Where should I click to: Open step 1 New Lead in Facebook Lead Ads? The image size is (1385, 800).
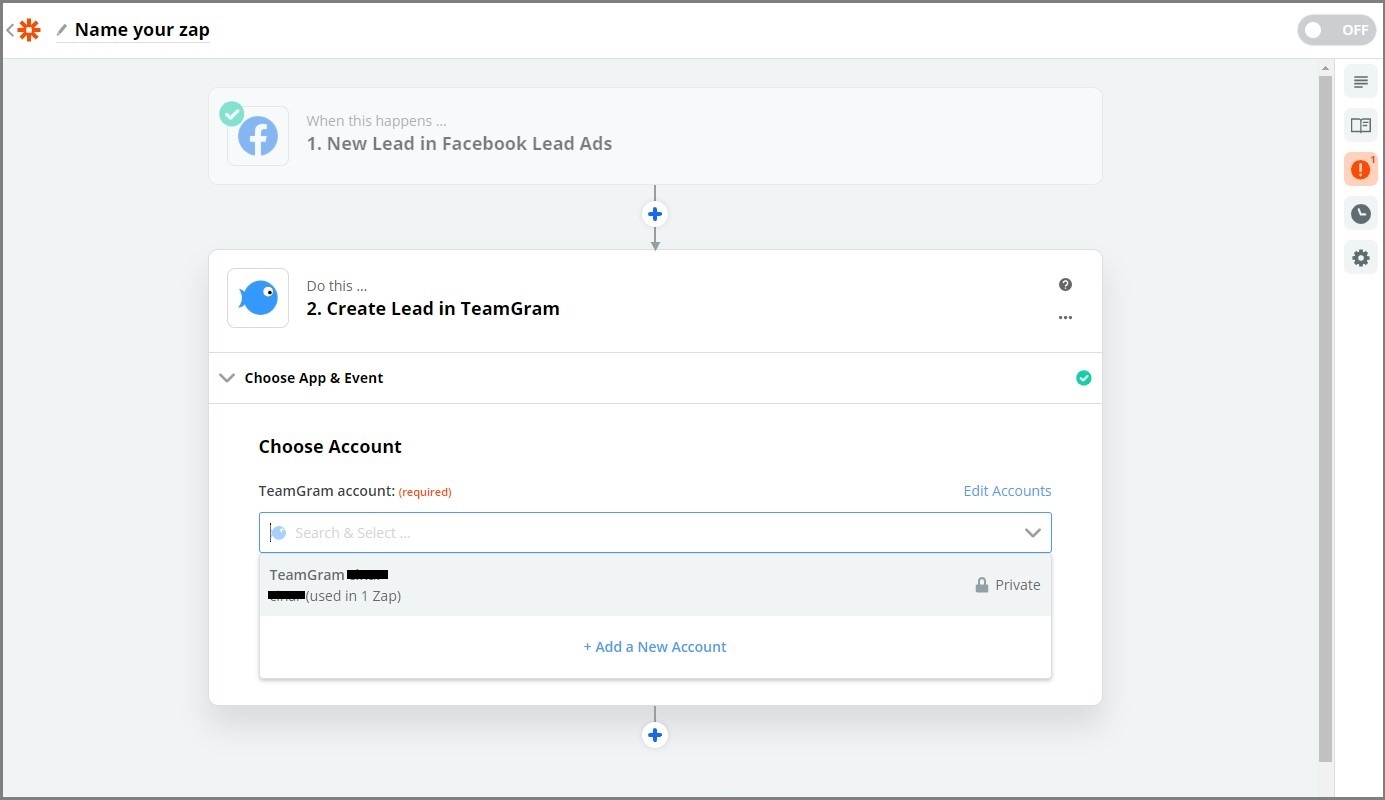(655, 136)
